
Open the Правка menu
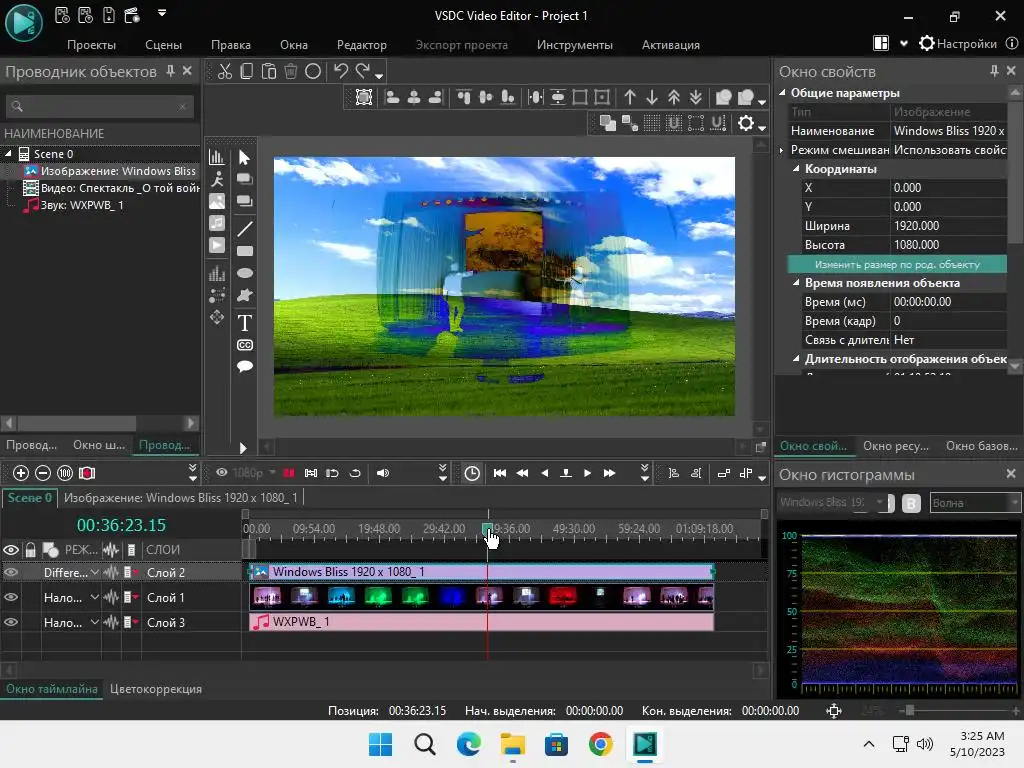click(x=231, y=44)
